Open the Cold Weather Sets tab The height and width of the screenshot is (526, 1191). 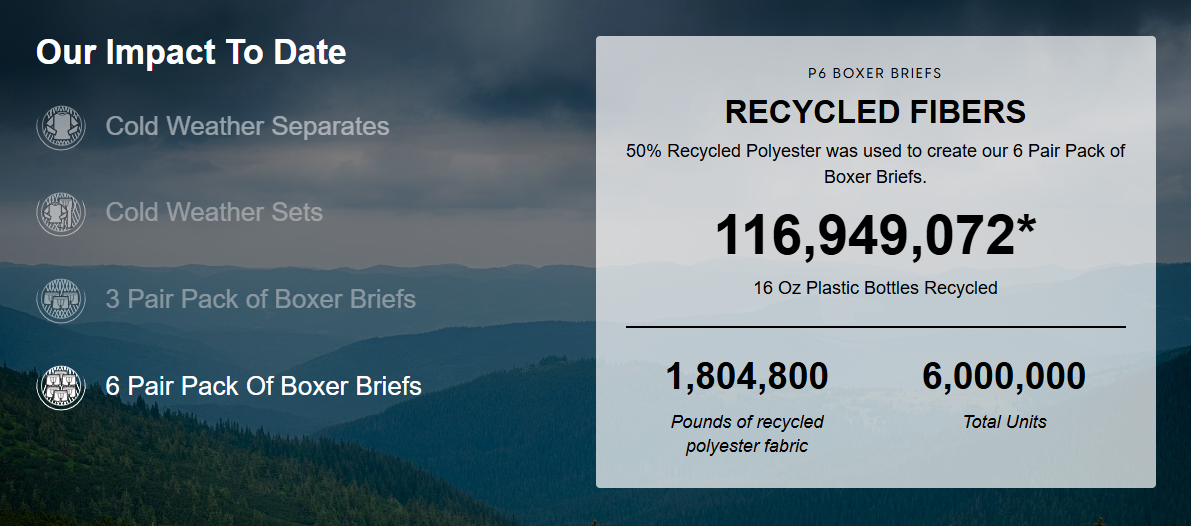click(214, 213)
